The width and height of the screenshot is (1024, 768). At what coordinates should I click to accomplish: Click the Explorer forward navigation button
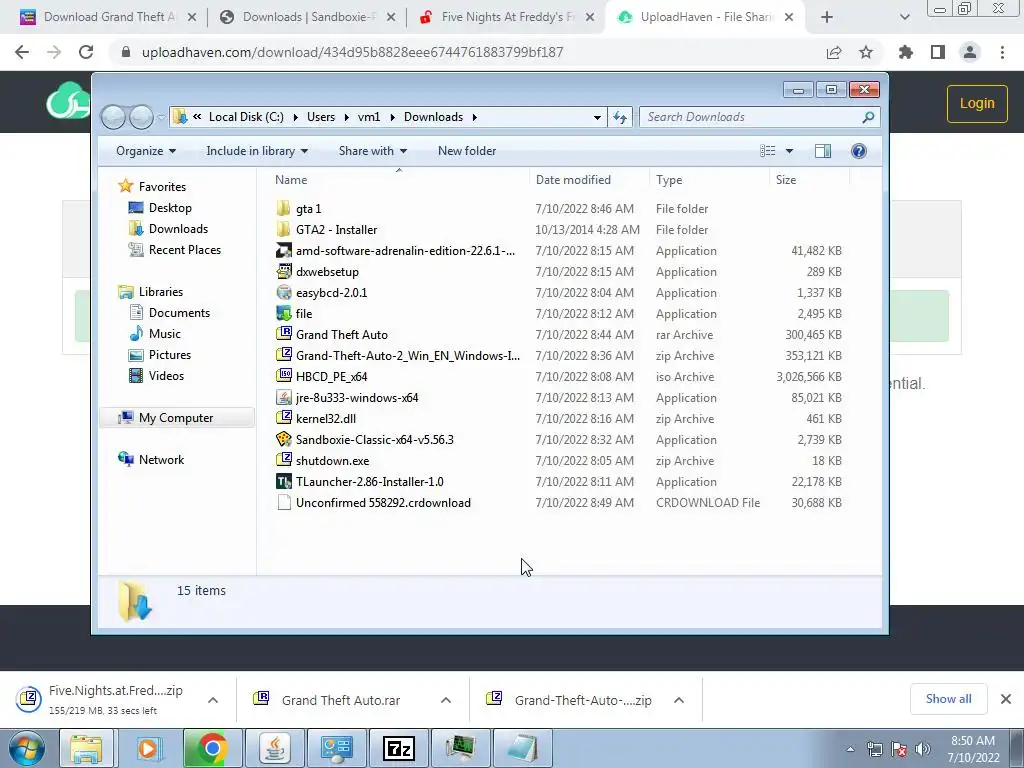[141, 117]
